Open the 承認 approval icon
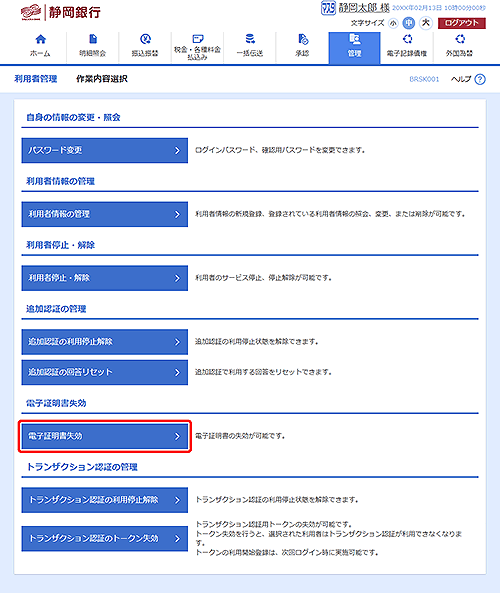The image size is (500, 593). point(303,39)
